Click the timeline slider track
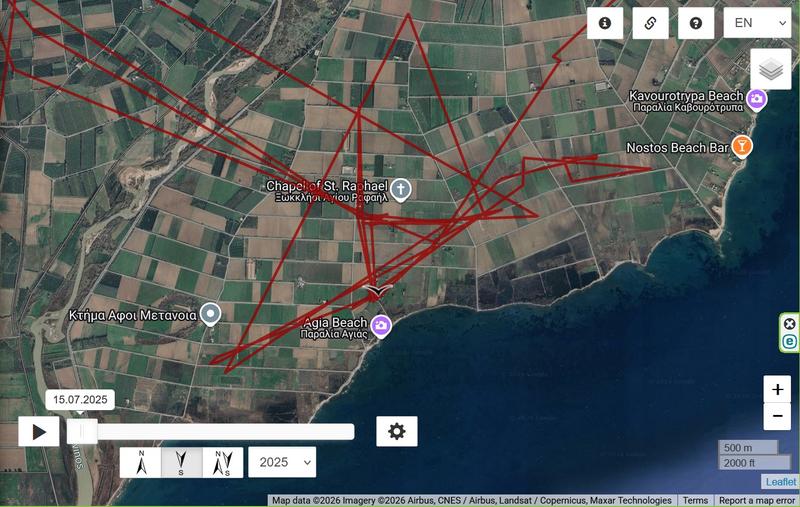 pos(210,432)
